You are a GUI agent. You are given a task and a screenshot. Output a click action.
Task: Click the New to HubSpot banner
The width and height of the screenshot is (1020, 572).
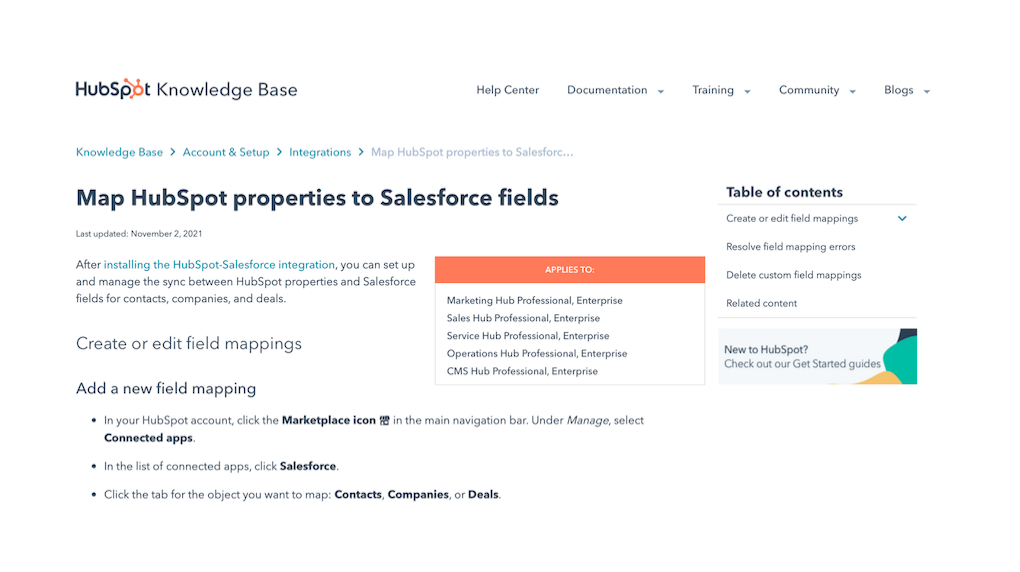[x=817, y=357]
